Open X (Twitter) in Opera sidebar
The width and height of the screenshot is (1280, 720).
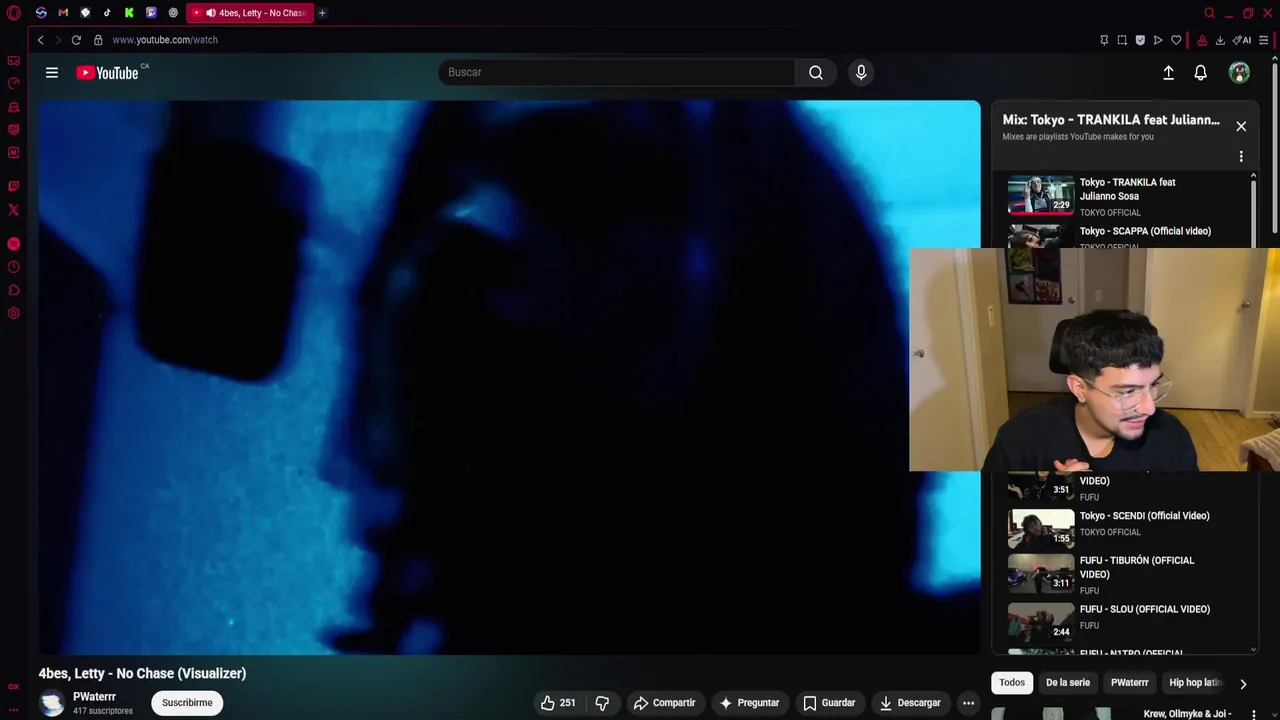tap(13, 210)
